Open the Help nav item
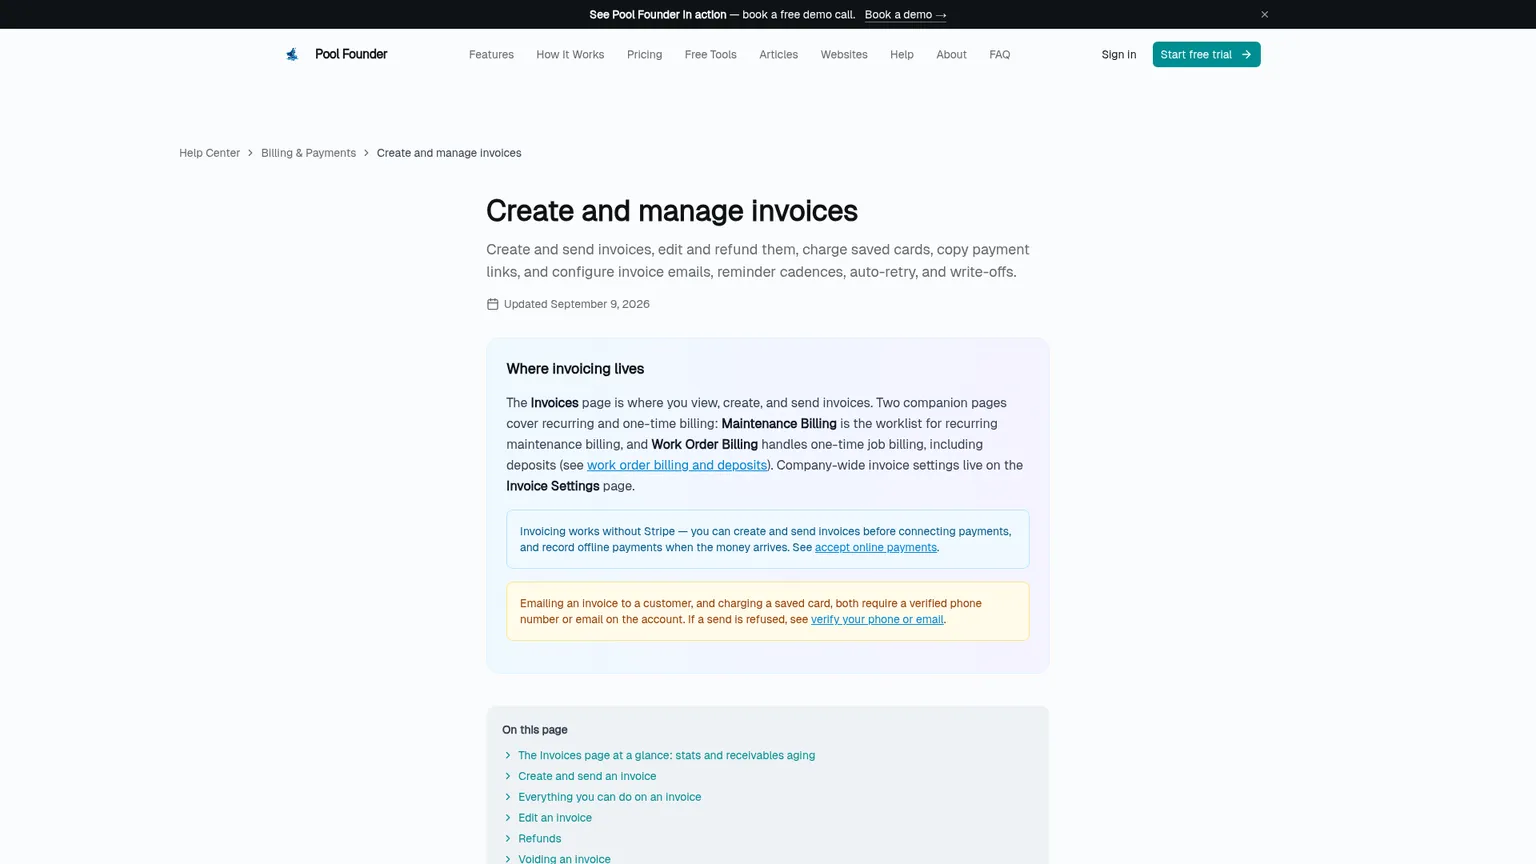 click(x=902, y=54)
